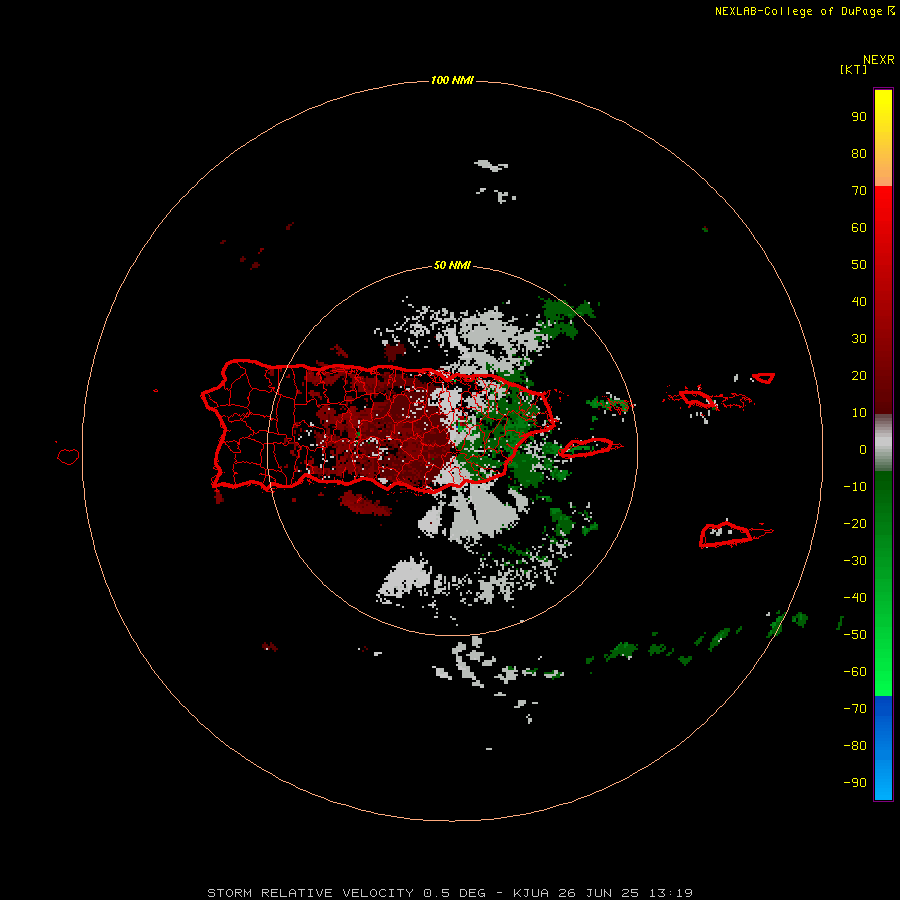Screen dimensions: 900x900
Task: Click the 0 value on the velocity scale
Action: (863, 450)
